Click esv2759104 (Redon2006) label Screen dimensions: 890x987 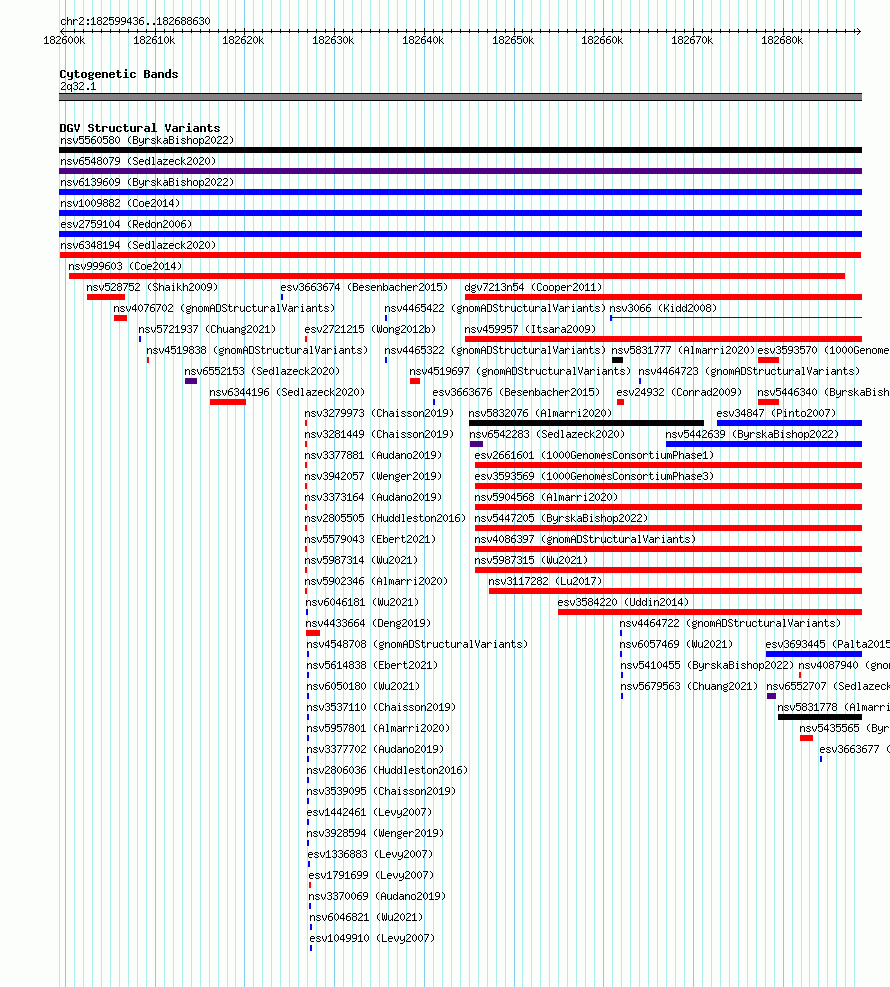pyautogui.click(x=126, y=224)
